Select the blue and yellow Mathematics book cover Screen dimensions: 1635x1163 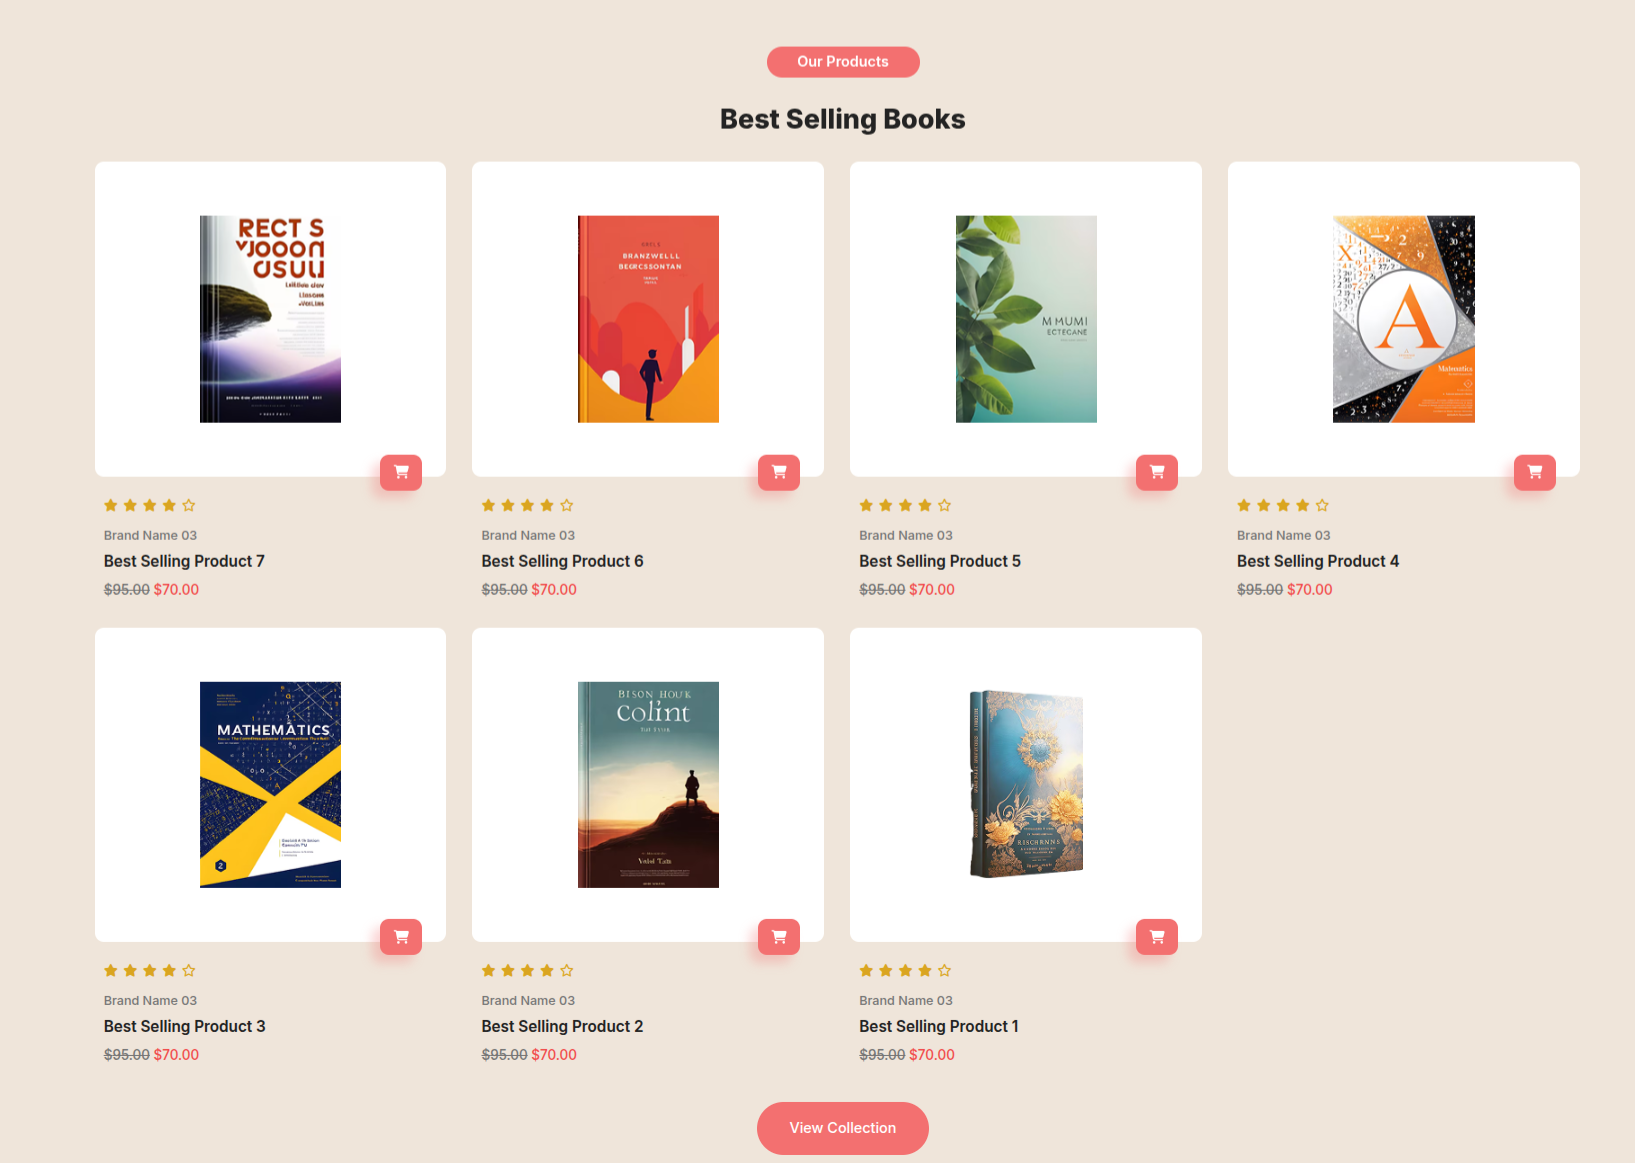[270, 785]
